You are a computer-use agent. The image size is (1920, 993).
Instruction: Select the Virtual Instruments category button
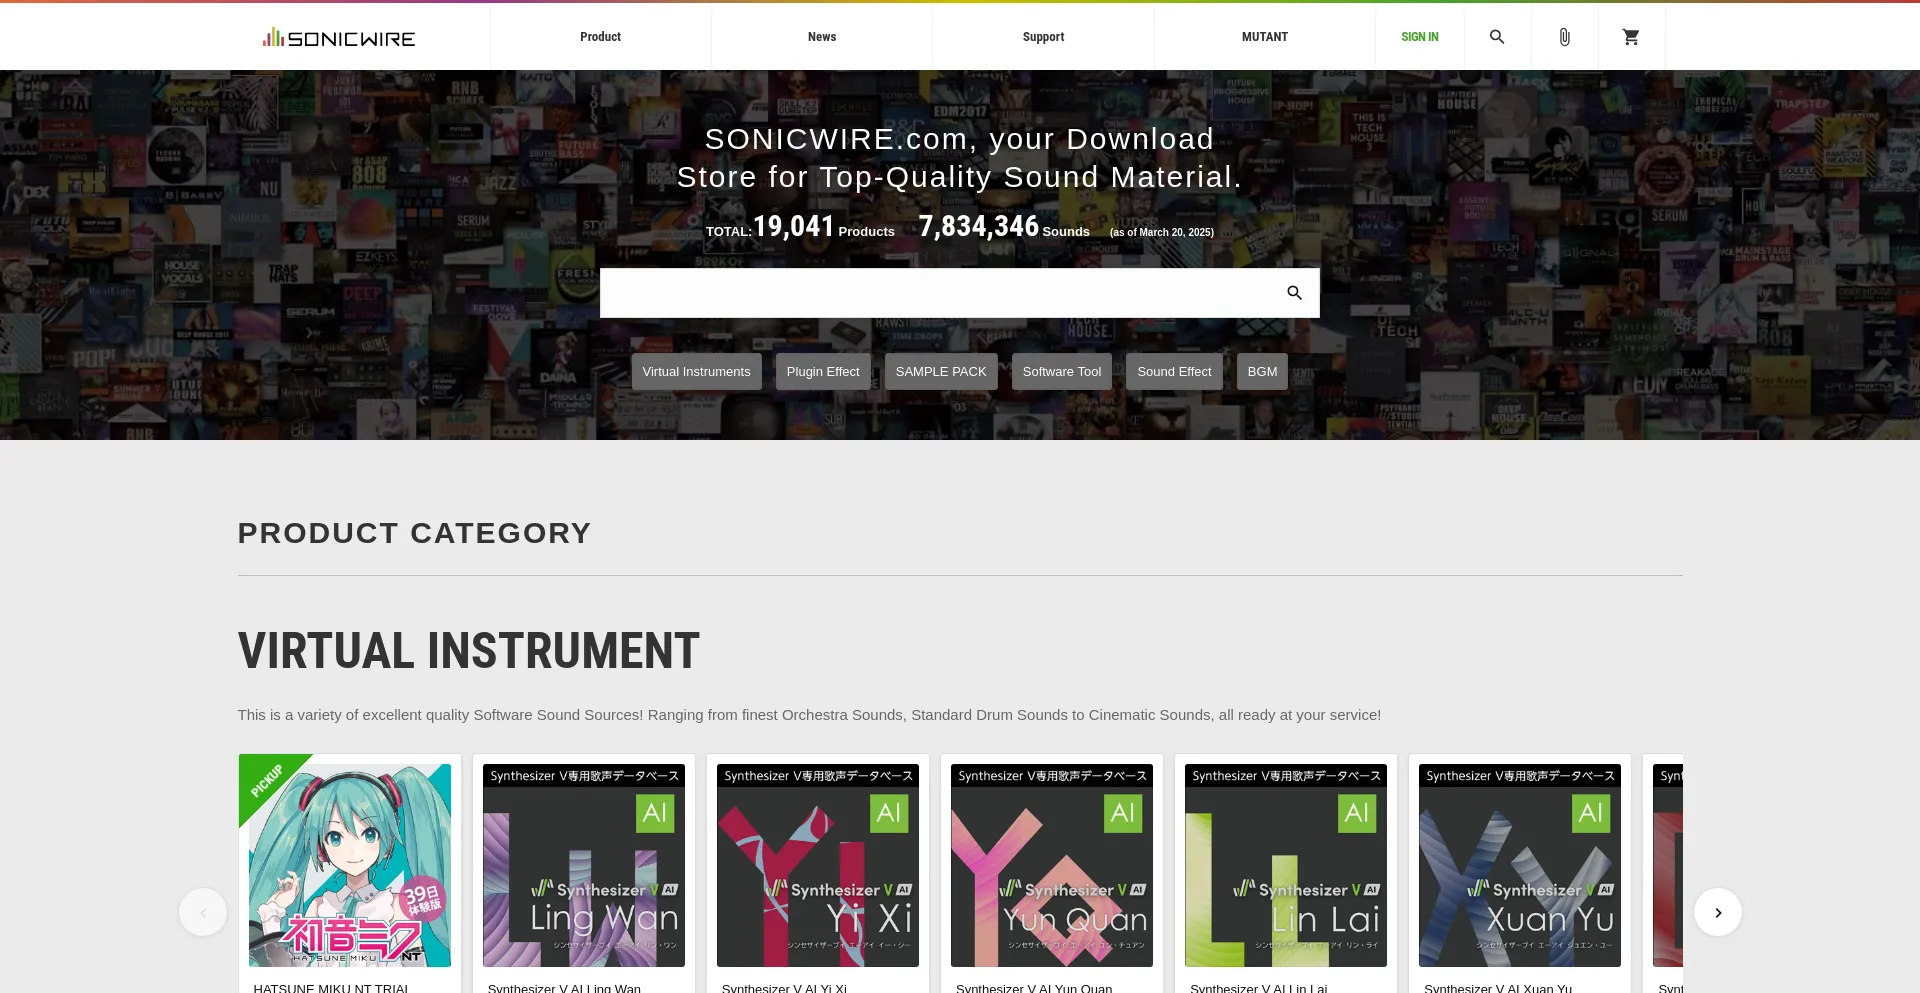[x=696, y=372]
